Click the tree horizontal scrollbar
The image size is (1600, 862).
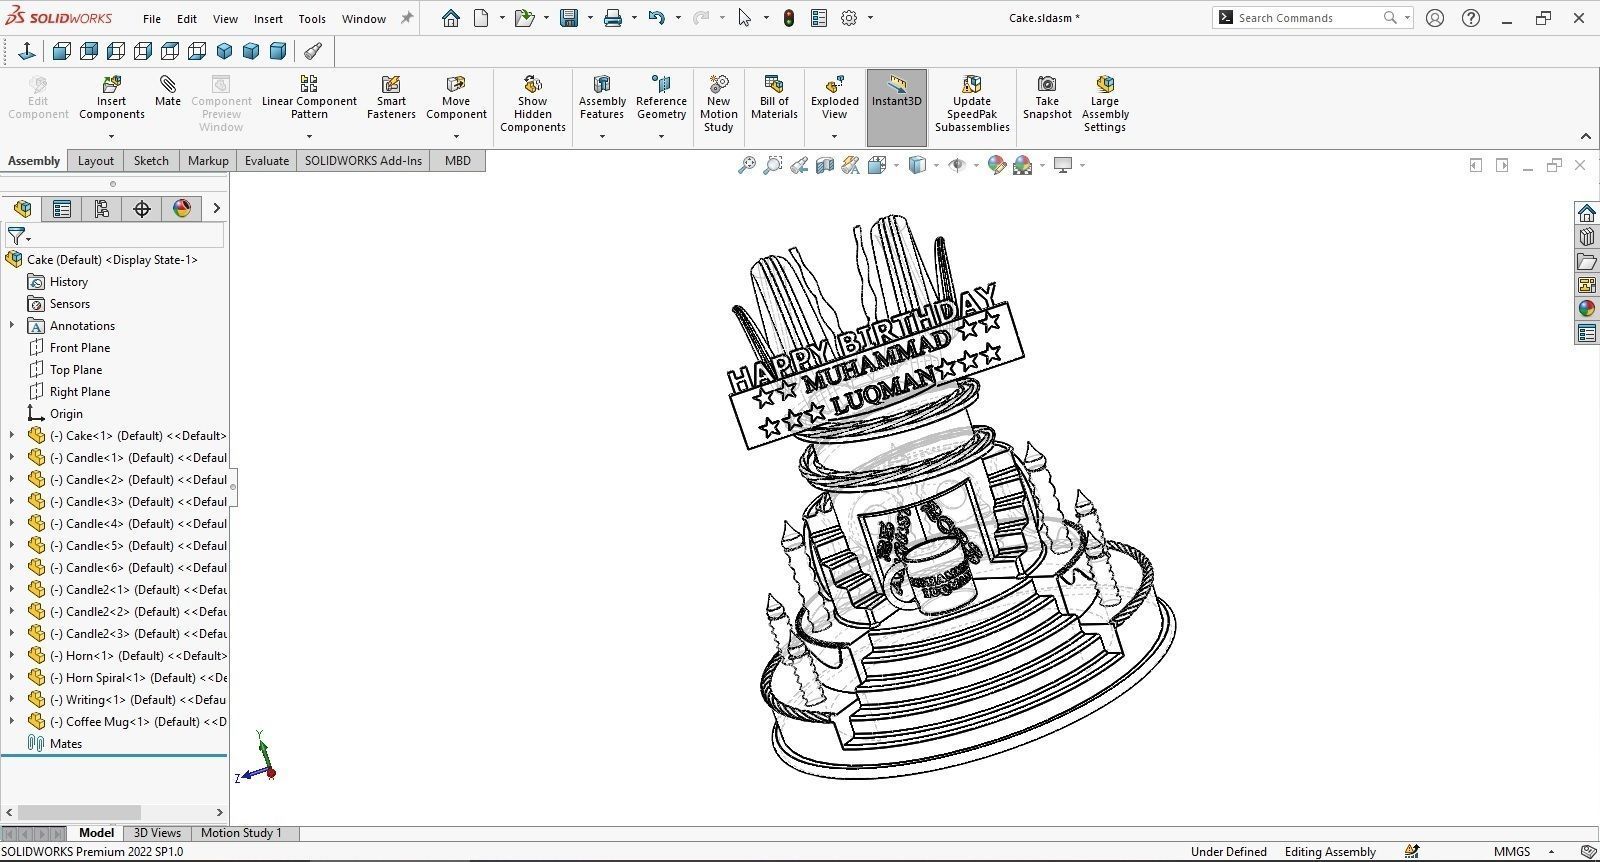click(x=80, y=812)
